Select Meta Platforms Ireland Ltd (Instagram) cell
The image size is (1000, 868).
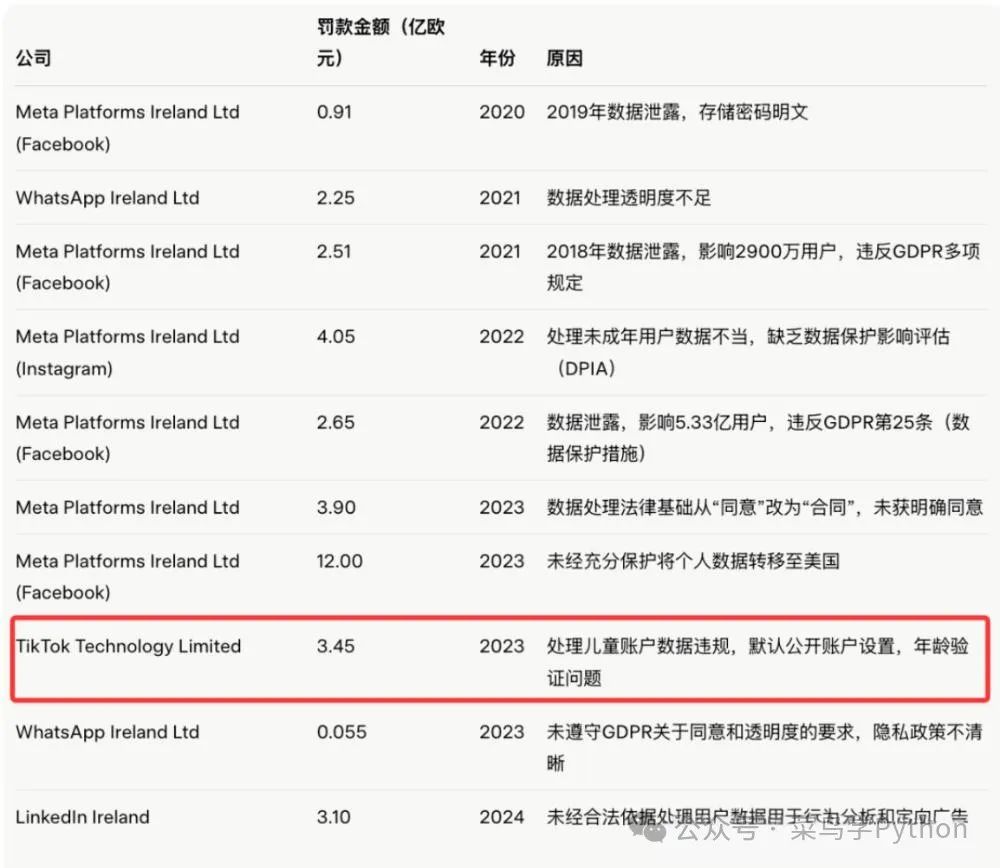tap(128, 352)
